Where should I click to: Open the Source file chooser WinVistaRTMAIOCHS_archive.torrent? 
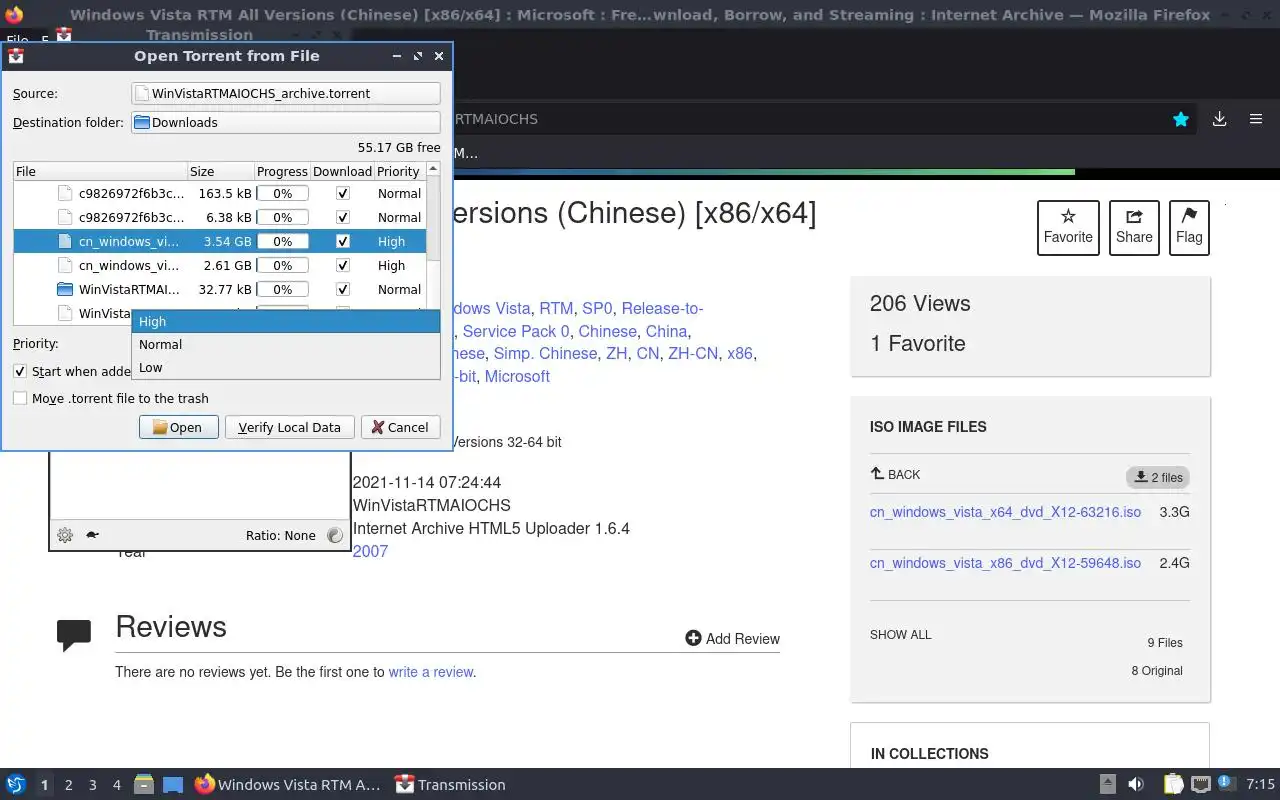click(286, 93)
